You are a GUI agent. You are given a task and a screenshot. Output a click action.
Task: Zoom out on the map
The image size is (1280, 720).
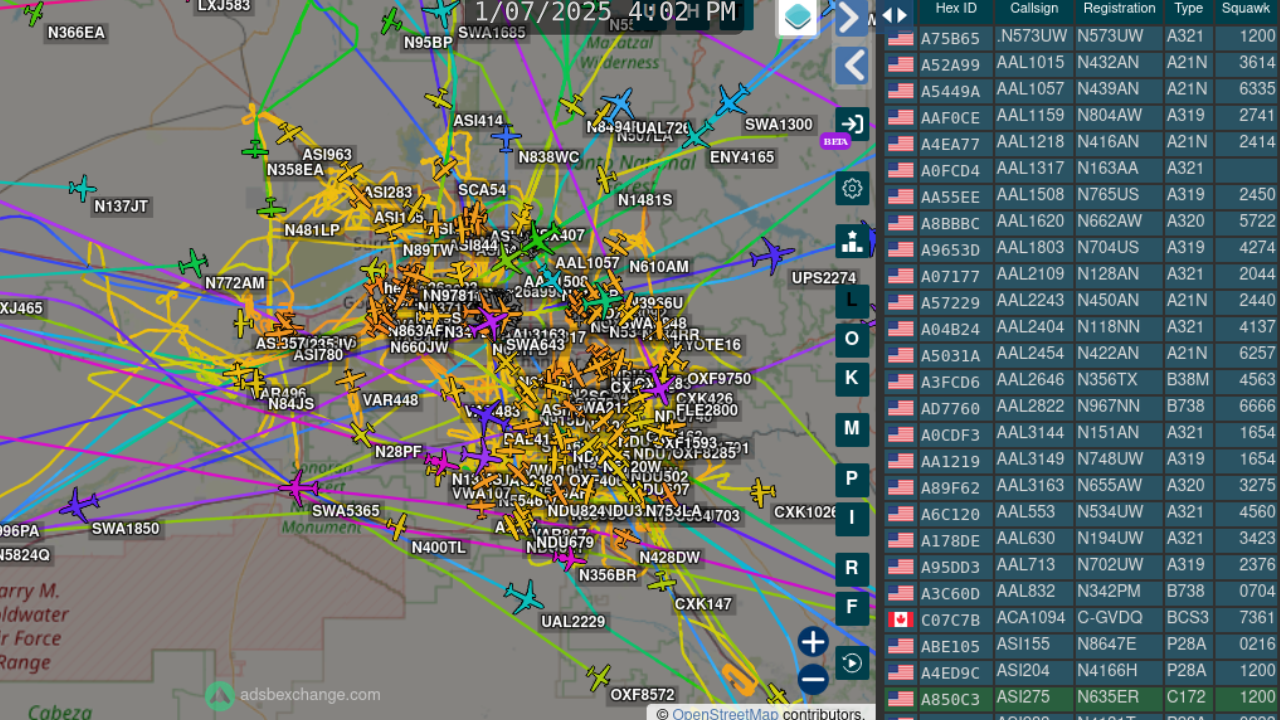pos(813,680)
